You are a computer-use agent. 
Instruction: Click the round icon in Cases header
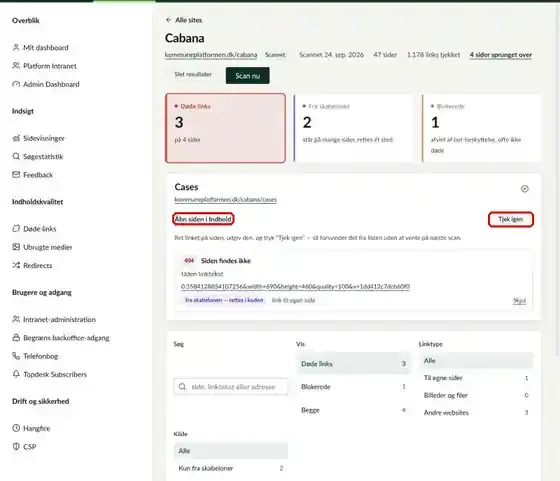point(524,189)
